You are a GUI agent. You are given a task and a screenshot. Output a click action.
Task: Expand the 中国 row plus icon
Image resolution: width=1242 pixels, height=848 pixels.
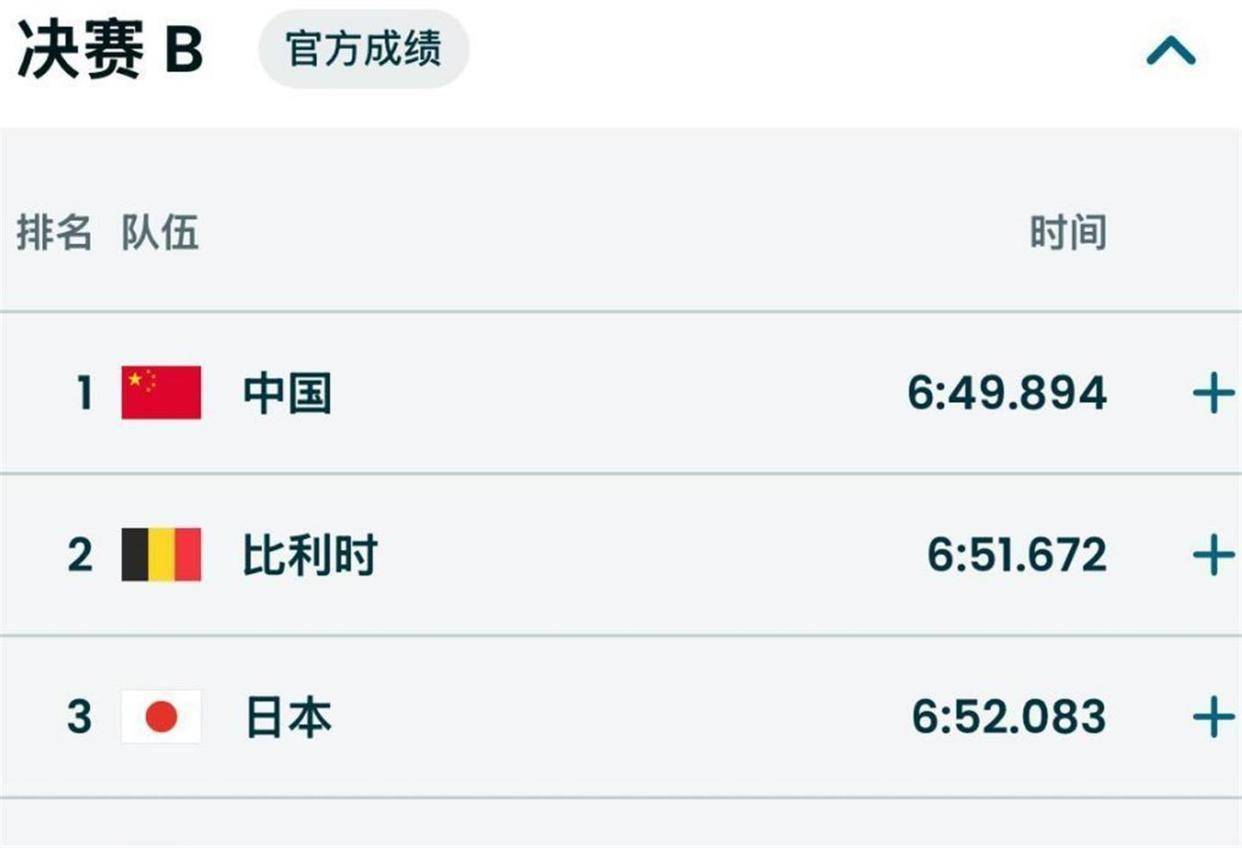click(1213, 394)
